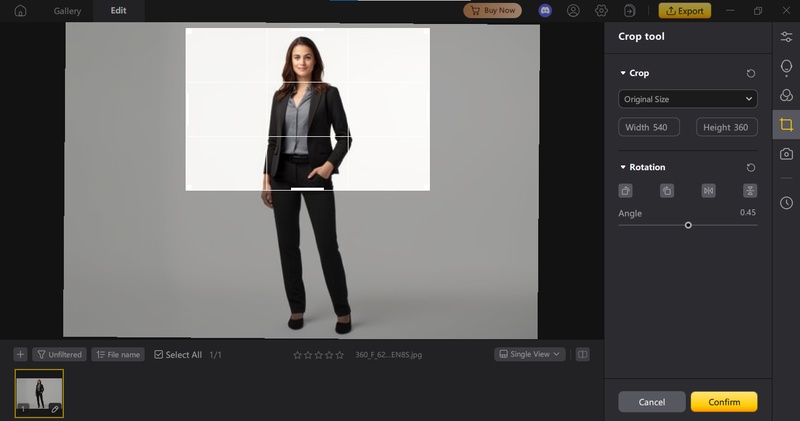Open the color filters circles icon
Image resolution: width=800 pixels, height=421 pixels.
[786, 95]
